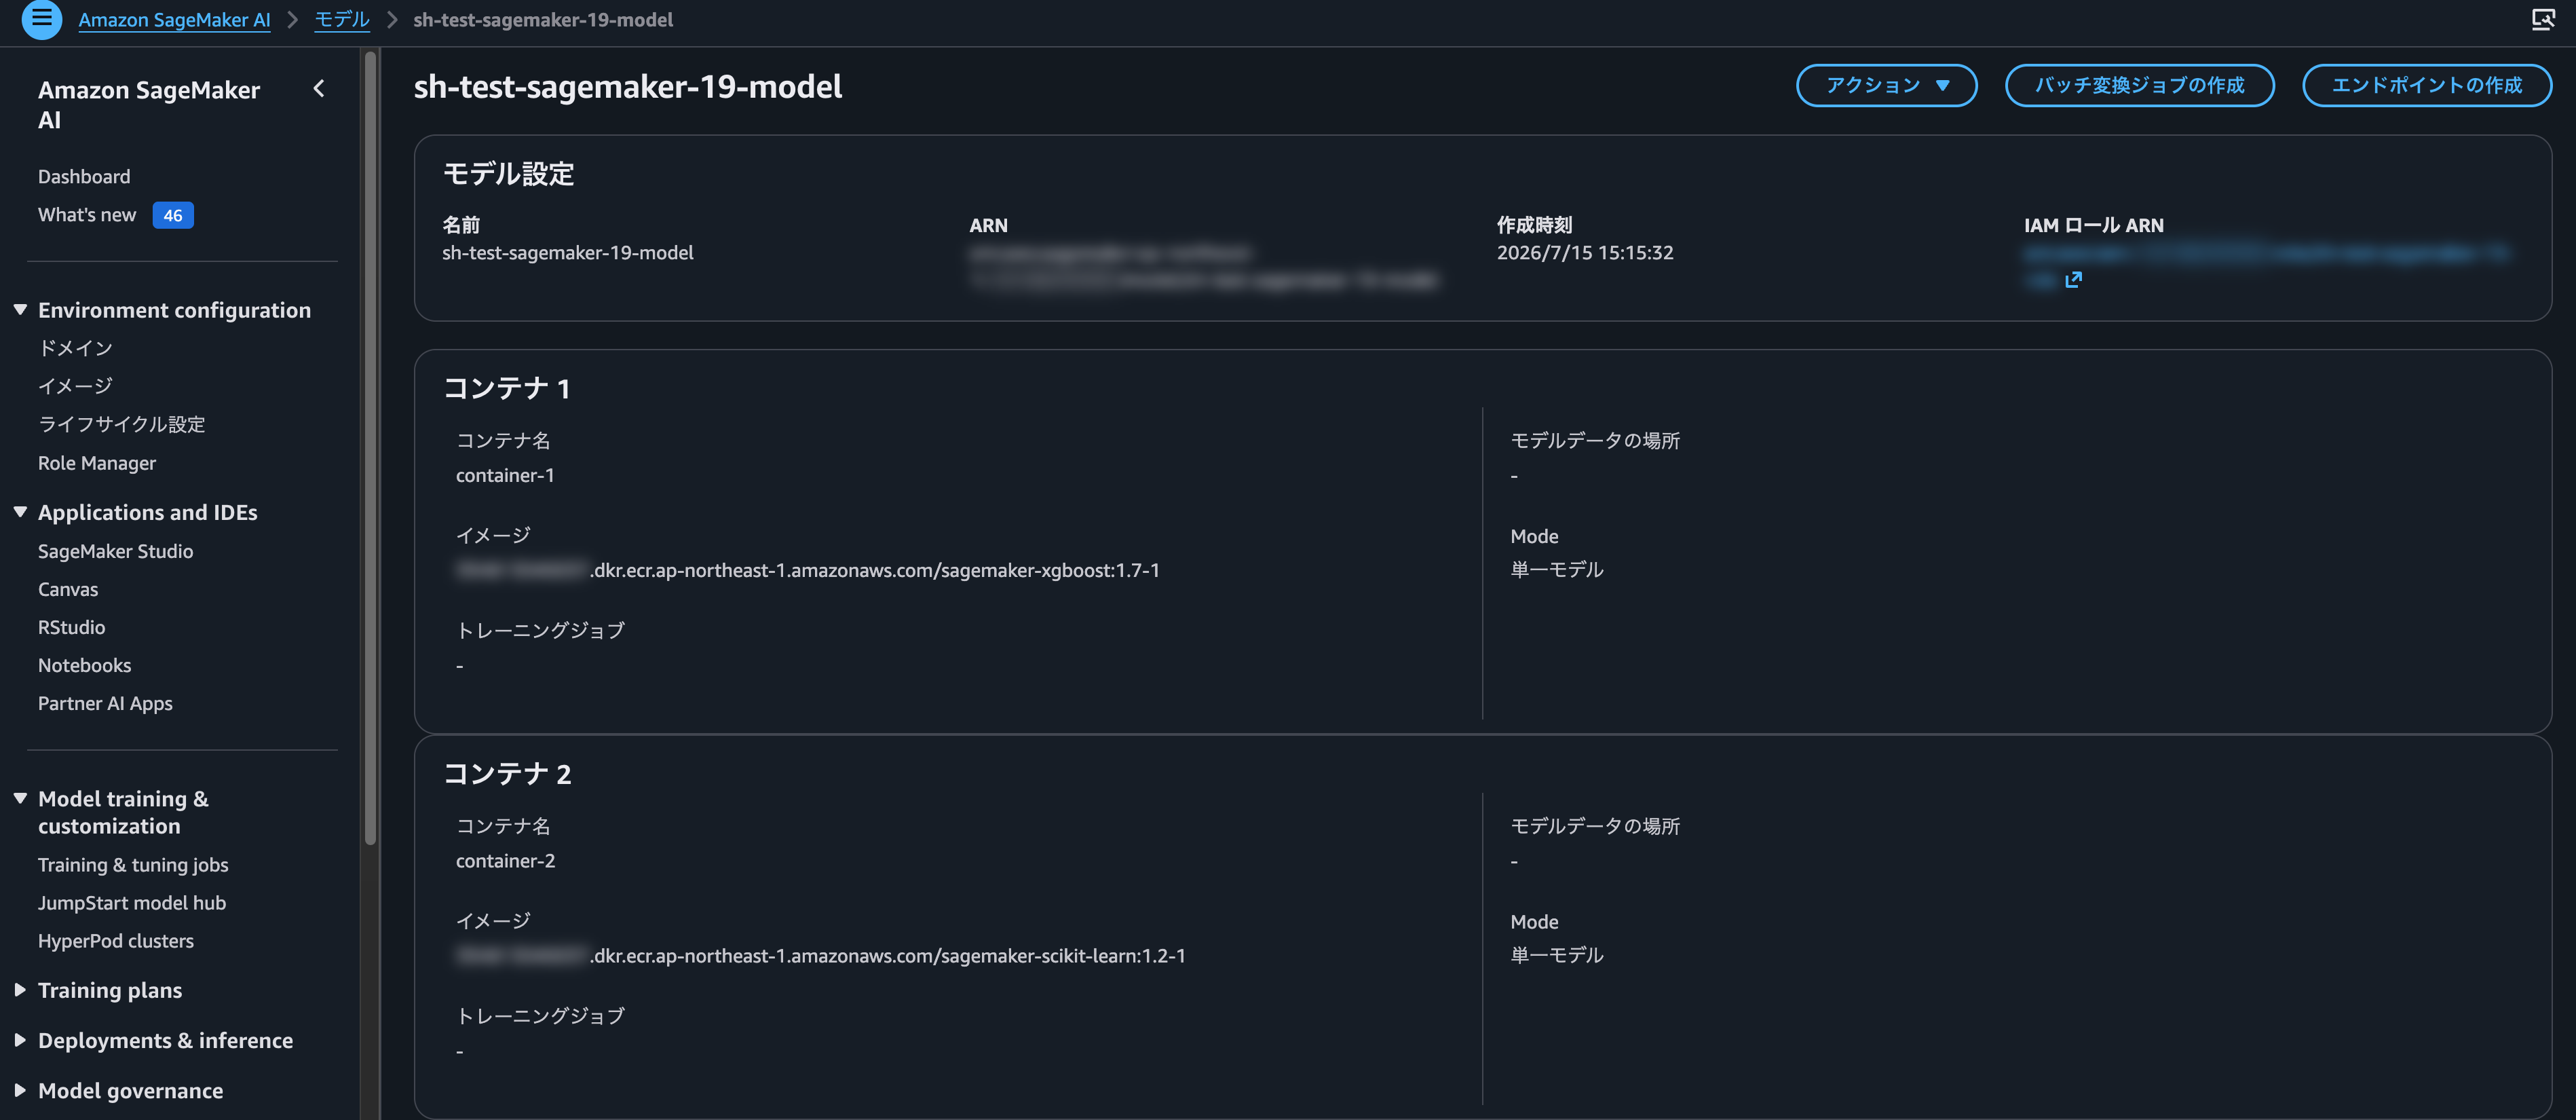Open the hamburger navigation menu icon
This screenshot has width=2576, height=1120.
[41, 18]
